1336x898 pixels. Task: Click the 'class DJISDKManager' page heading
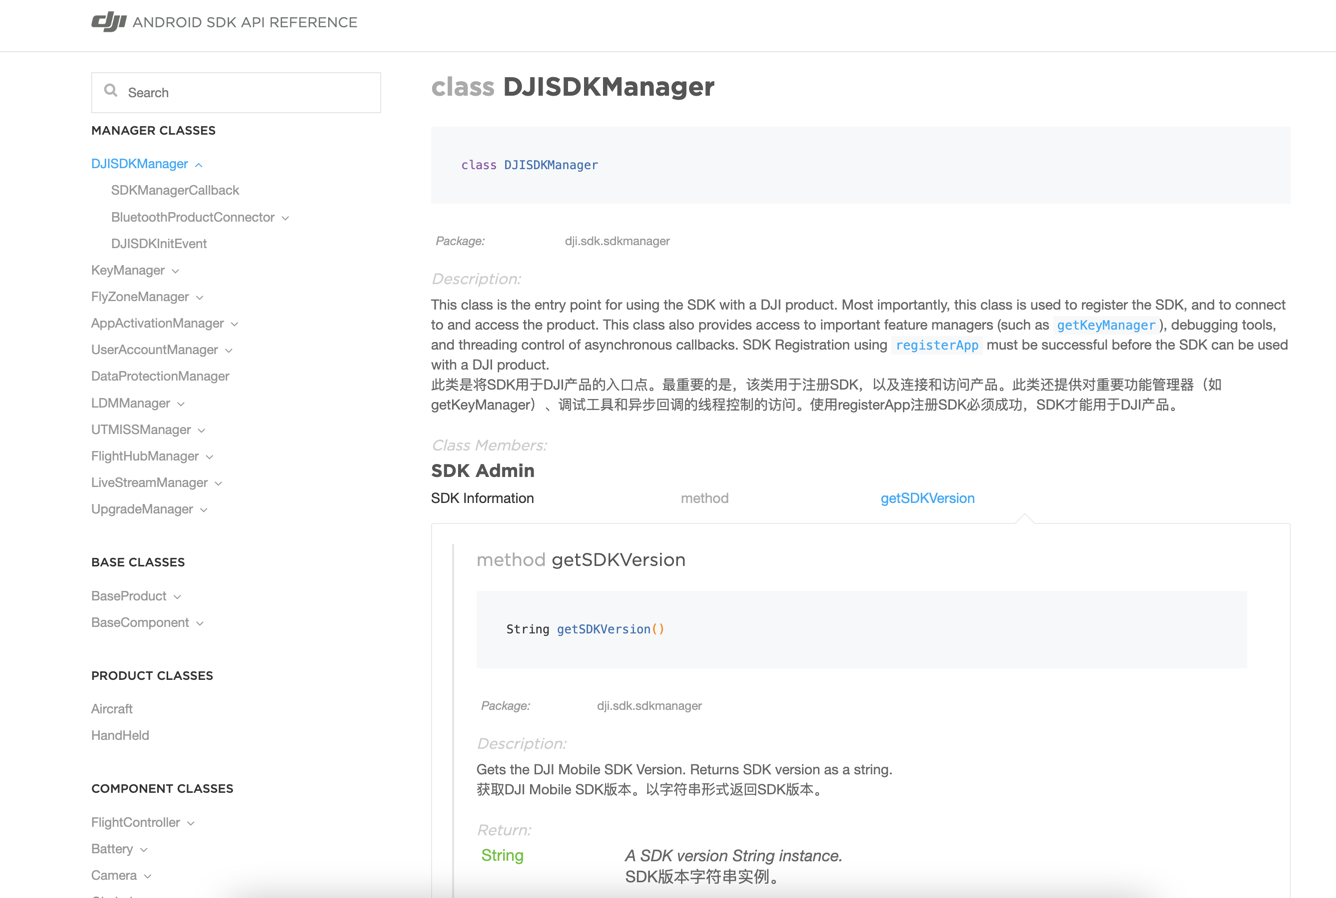[573, 87]
